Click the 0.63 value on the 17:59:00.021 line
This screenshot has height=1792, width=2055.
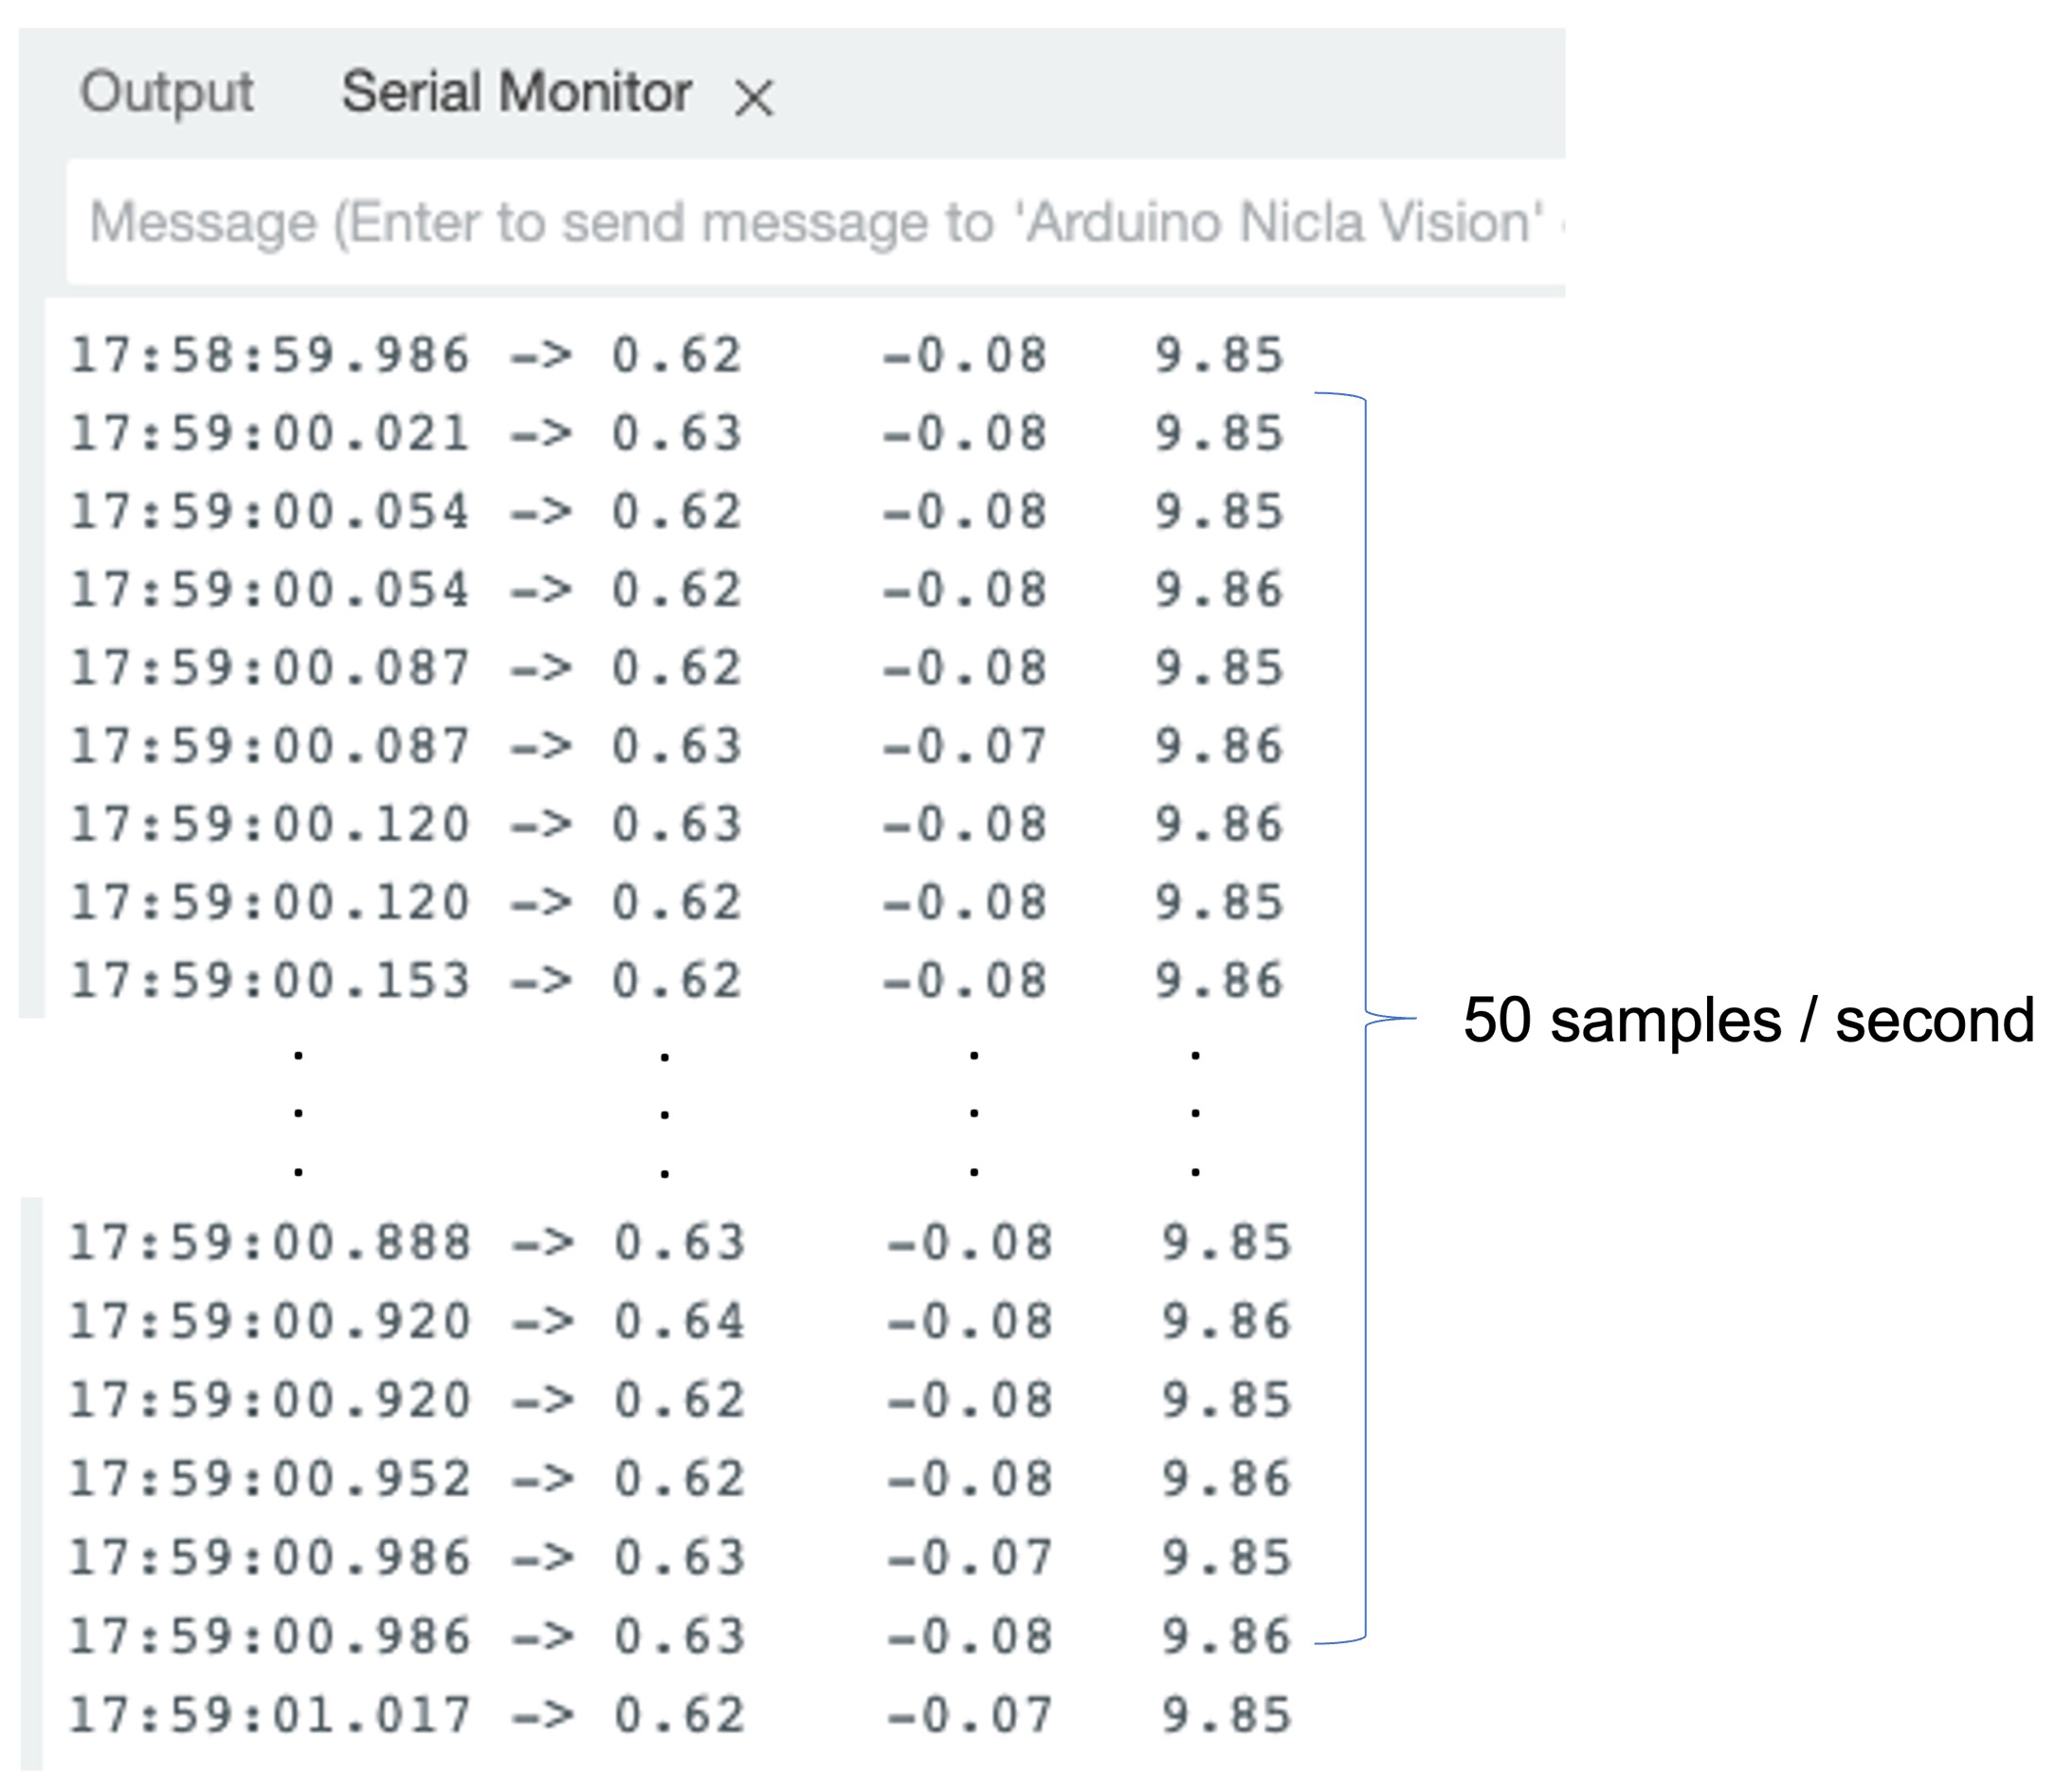pyautogui.click(x=677, y=434)
